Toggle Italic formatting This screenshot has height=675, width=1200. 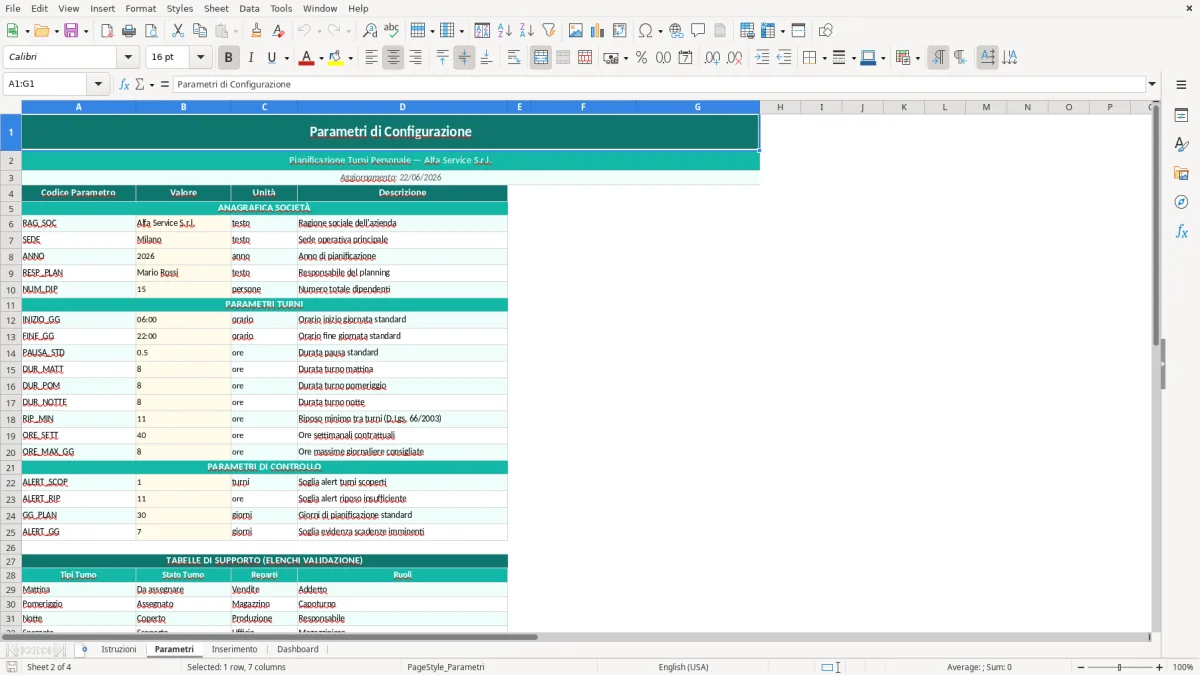[251, 58]
